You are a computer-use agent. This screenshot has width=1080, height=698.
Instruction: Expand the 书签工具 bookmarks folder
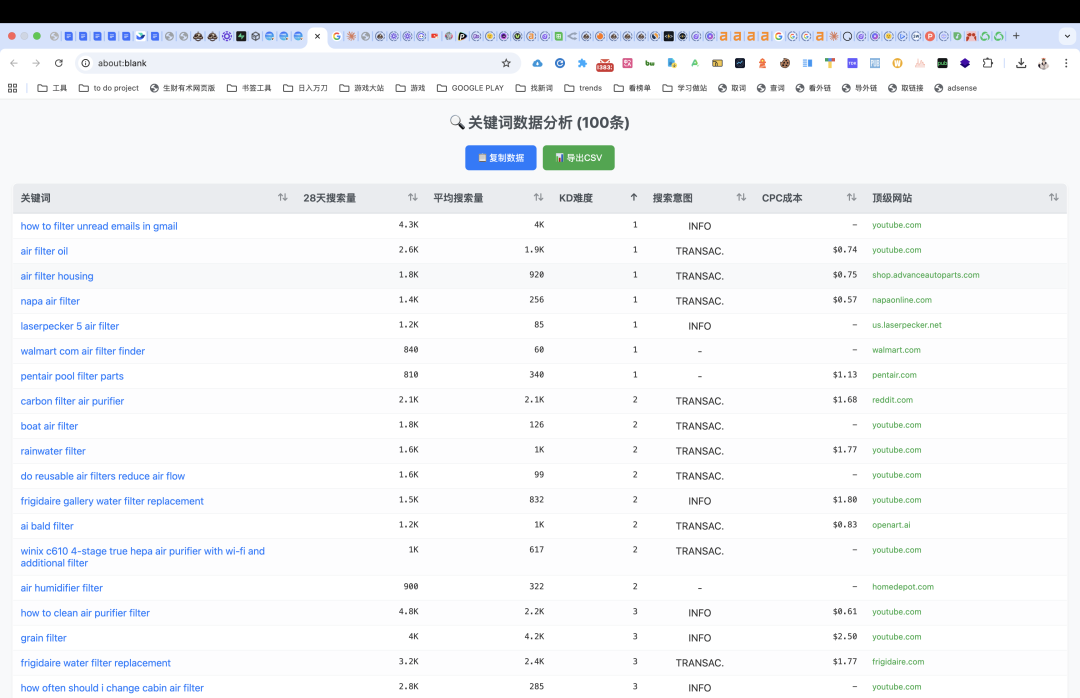[249, 88]
